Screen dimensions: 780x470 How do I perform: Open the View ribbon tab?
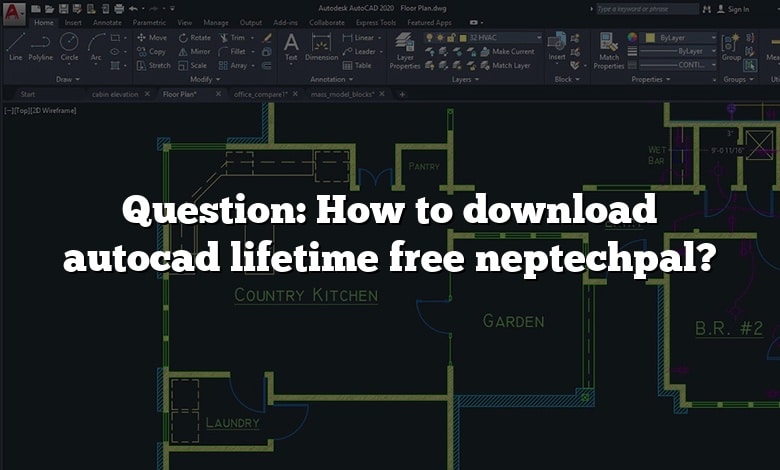(x=185, y=22)
